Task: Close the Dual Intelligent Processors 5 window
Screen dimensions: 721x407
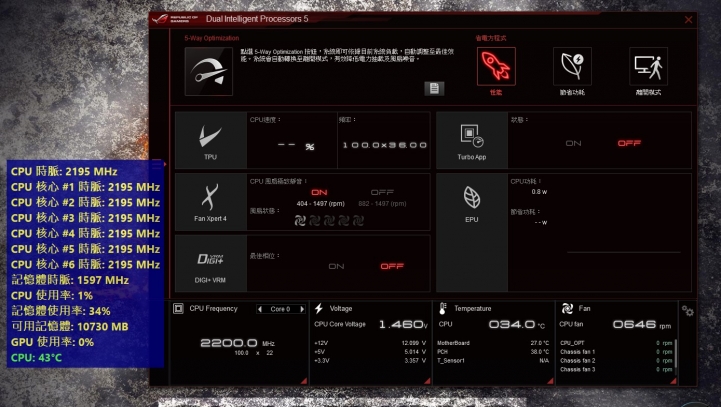Action: point(688,20)
